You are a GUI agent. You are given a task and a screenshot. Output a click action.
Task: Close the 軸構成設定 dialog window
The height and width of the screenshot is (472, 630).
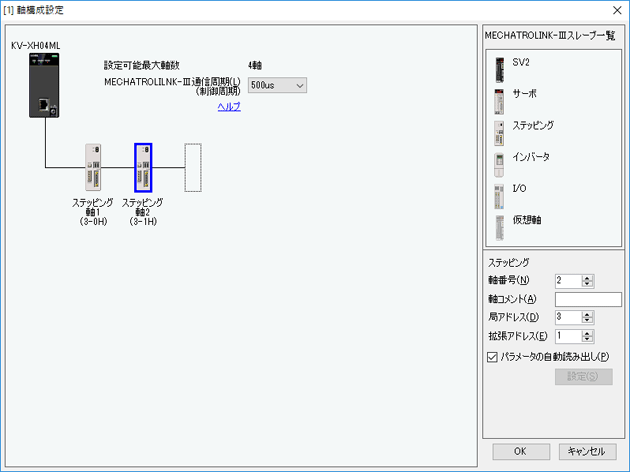tap(617, 10)
